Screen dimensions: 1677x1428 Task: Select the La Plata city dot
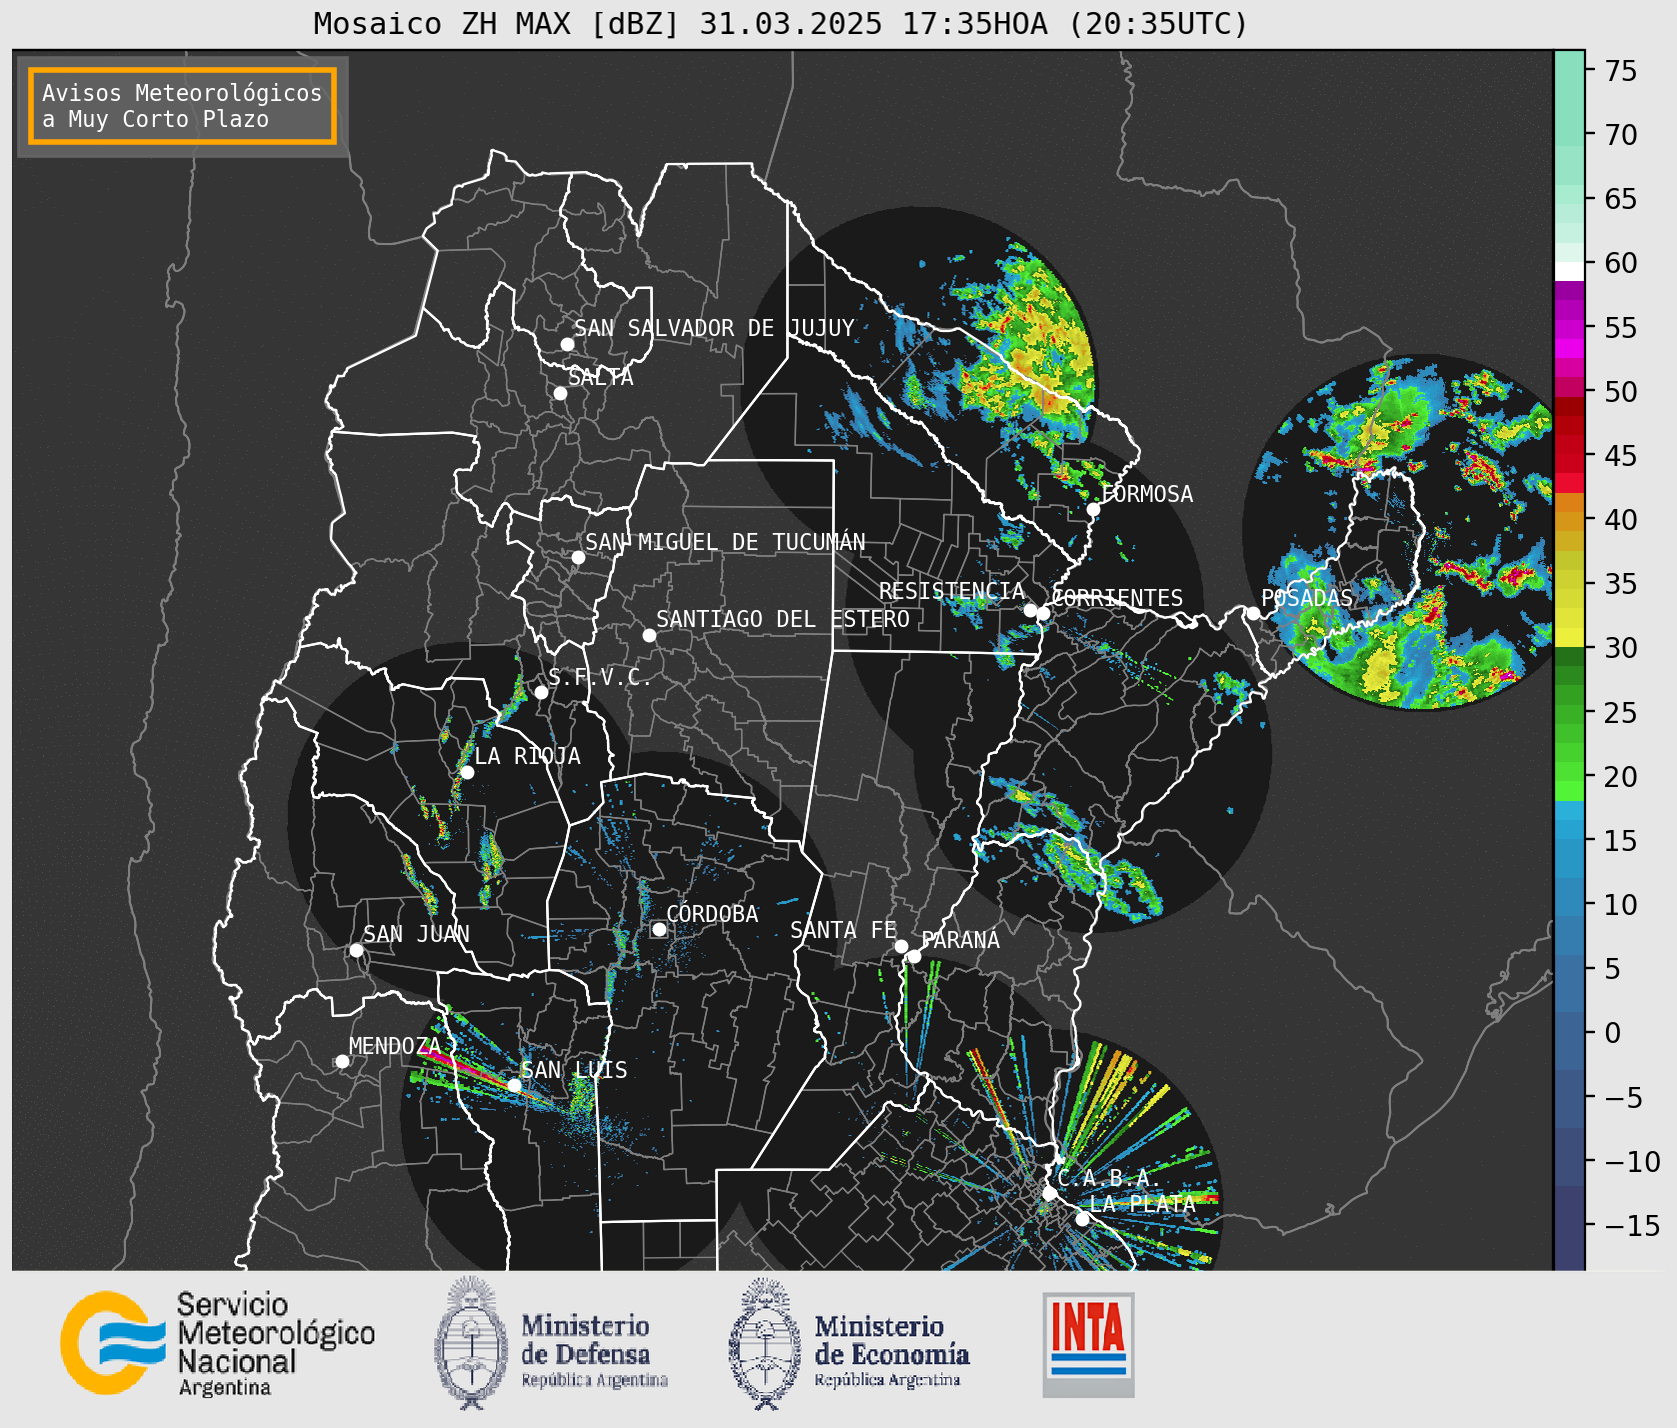pyautogui.click(x=1082, y=1219)
